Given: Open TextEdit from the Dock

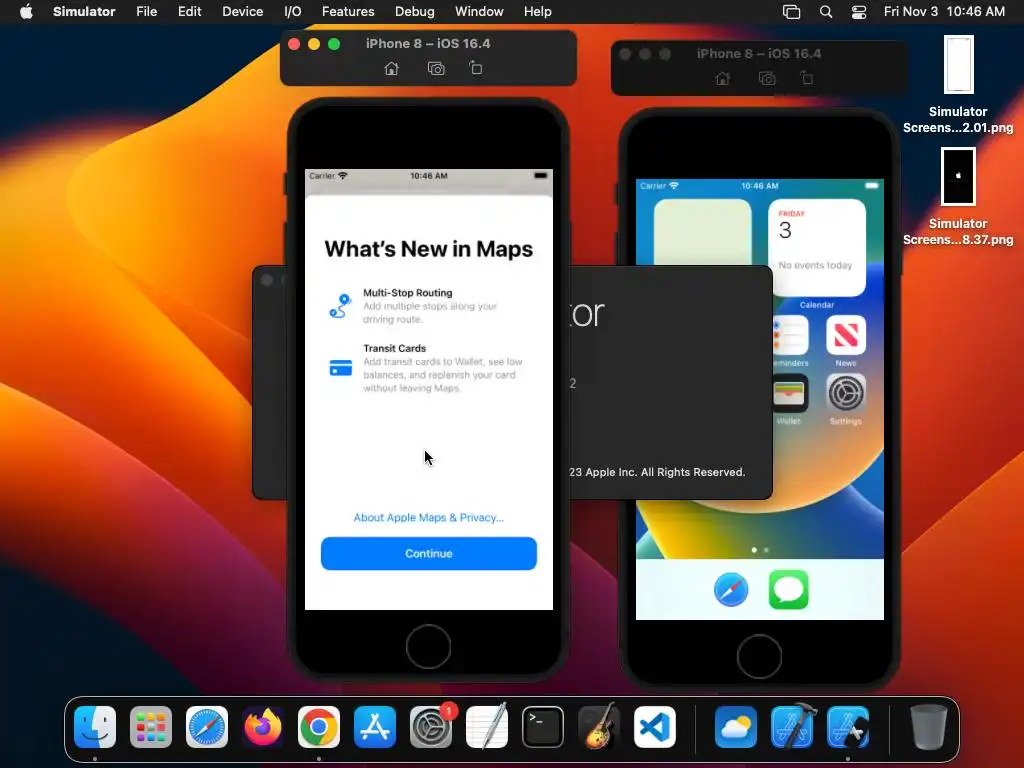Looking at the screenshot, I should click(x=487, y=727).
